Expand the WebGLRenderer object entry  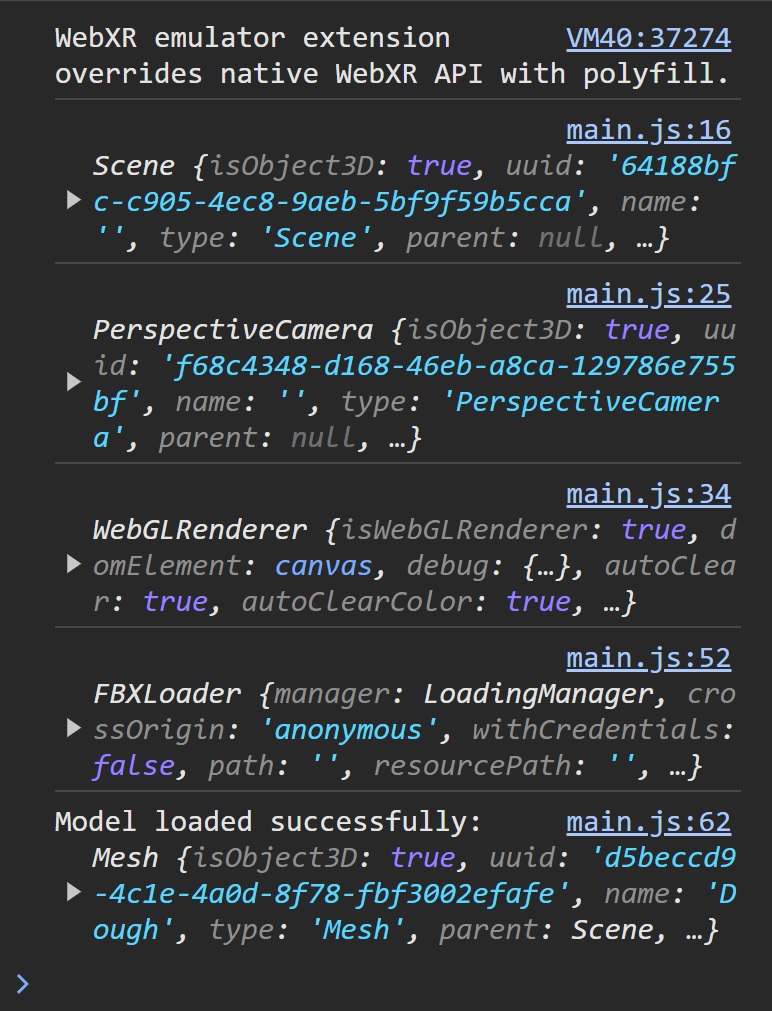click(x=74, y=565)
